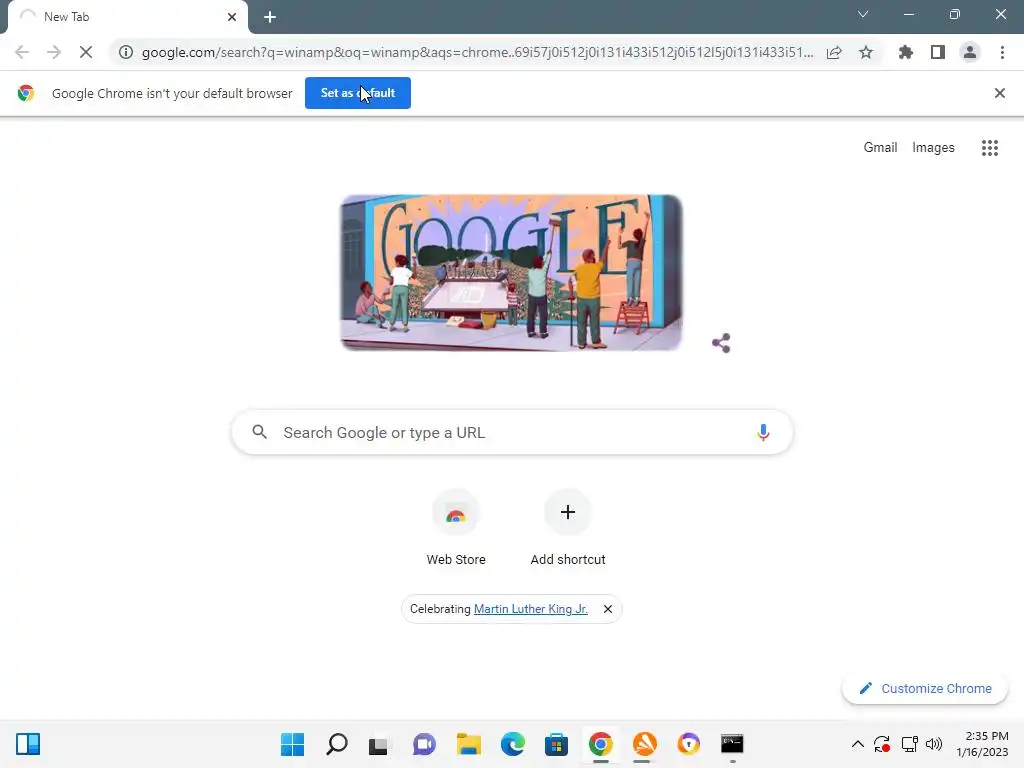The height and width of the screenshot is (768, 1024).
Task: Open File Explorer in taskbar
Action: coord(468,744)
